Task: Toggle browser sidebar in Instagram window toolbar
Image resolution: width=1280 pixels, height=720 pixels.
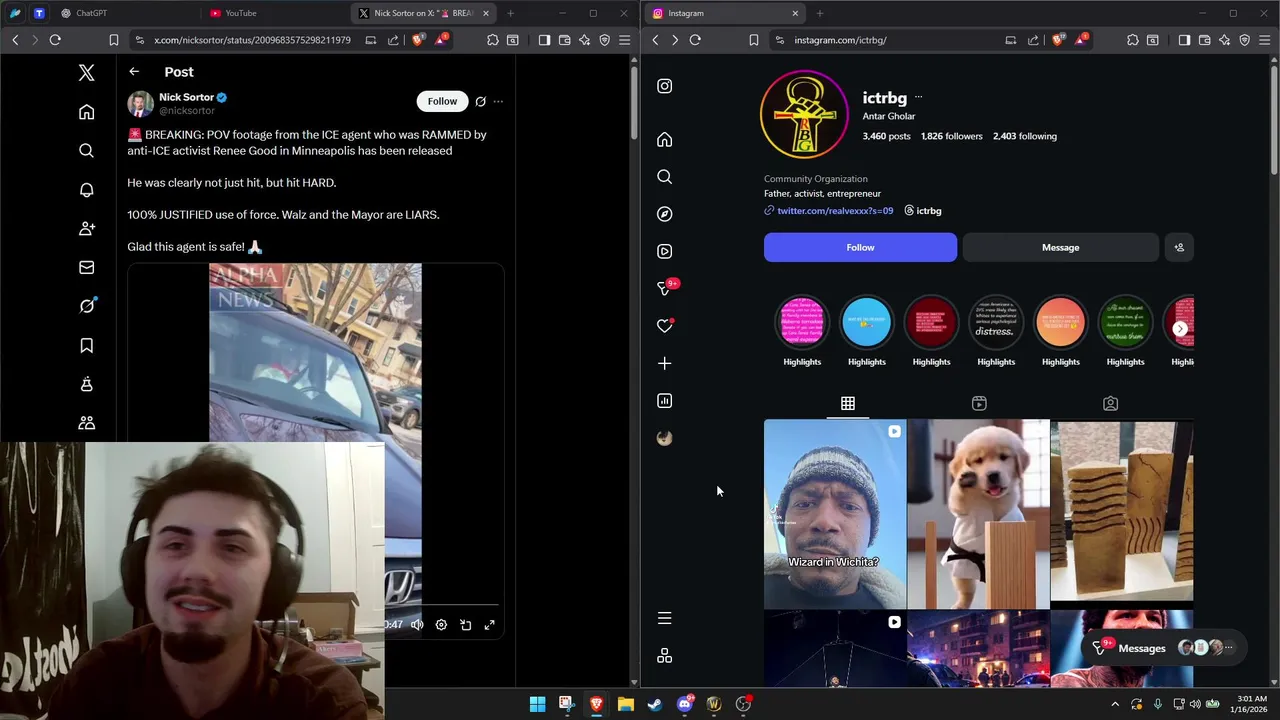Action: pos(1184,40)
